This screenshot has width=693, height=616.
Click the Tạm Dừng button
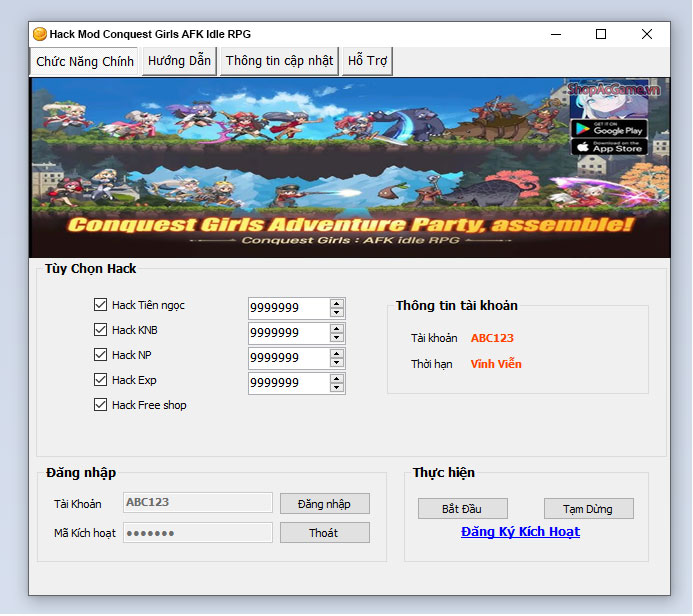coord(589,509)
